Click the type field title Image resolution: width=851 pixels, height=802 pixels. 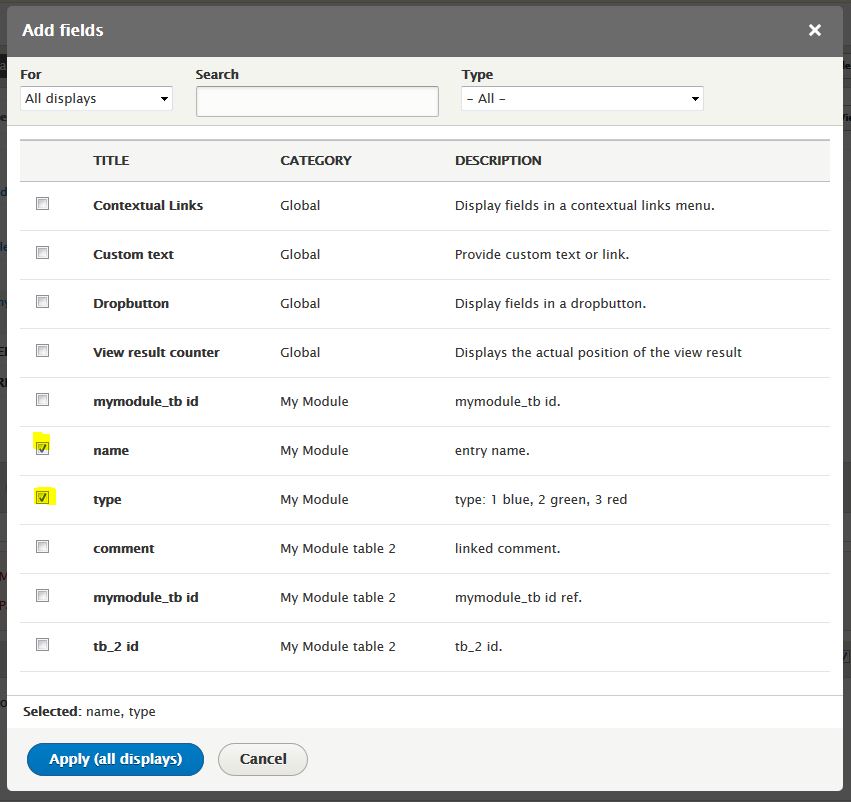coord(107,500)
